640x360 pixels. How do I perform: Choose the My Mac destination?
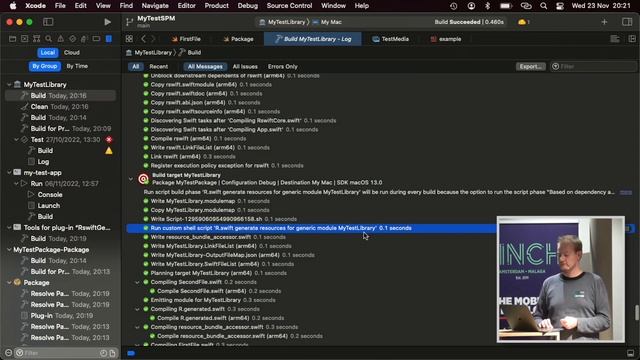(x=327, y=22)
